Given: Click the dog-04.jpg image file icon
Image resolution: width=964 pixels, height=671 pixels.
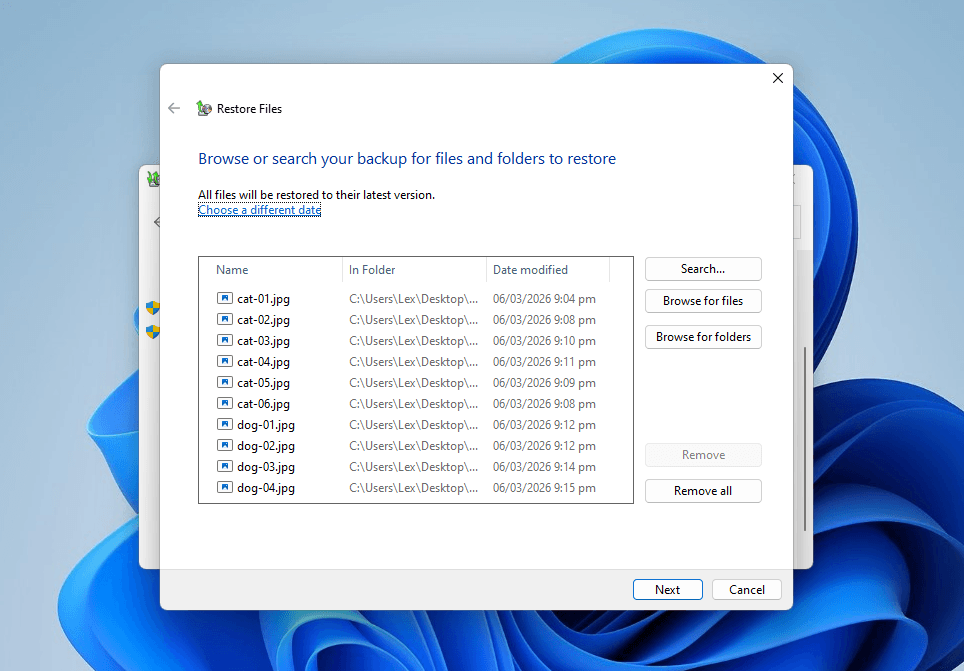Looking at the screenshot, I should [225, 487].
